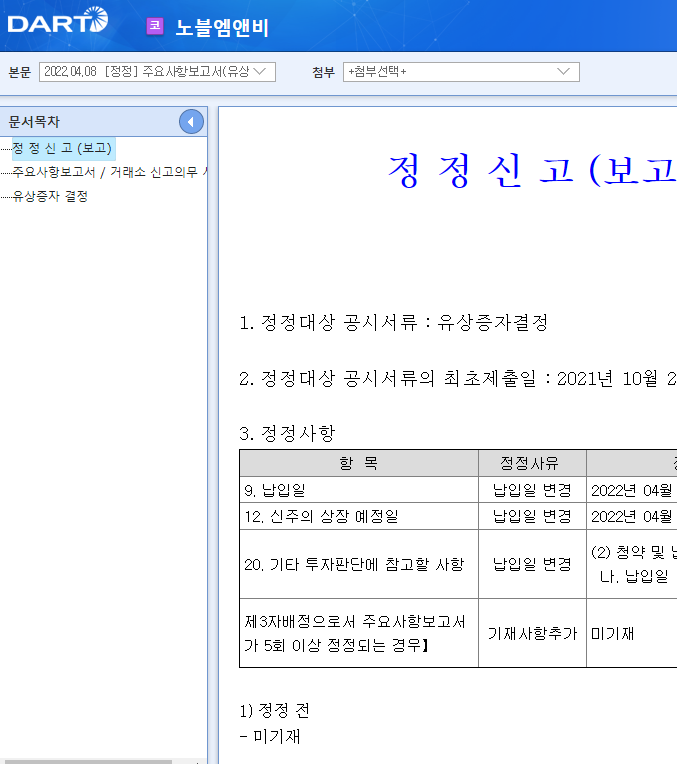Click 납입일 변경 in the 9. 납입일 row
This screenshot has height=764, width=677.
tap(532, 490)
